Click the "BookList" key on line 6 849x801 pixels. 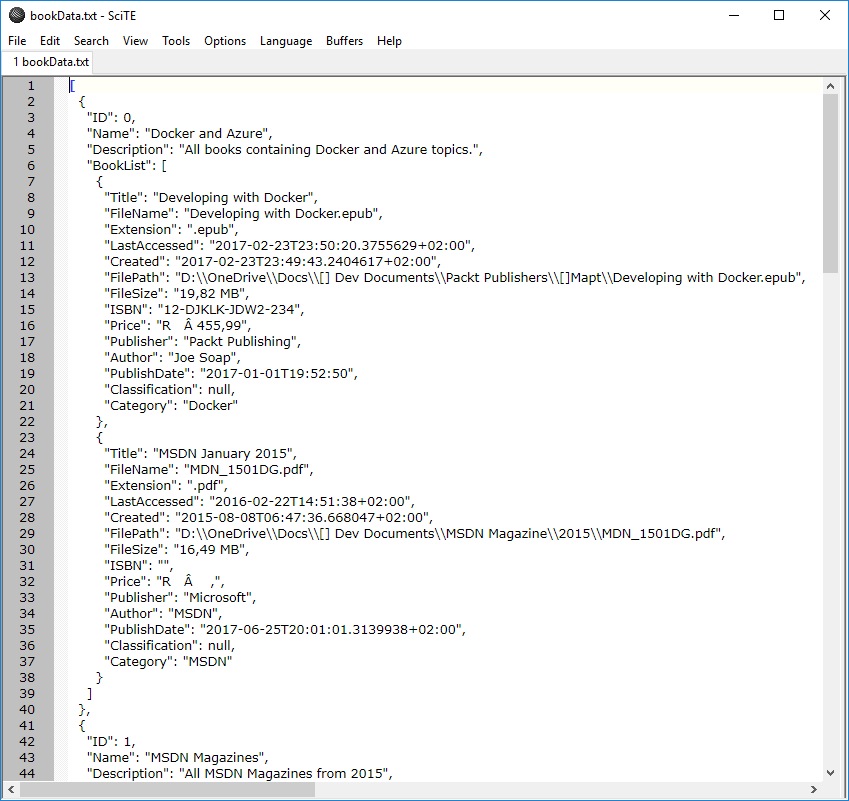[x=120, y=166]
